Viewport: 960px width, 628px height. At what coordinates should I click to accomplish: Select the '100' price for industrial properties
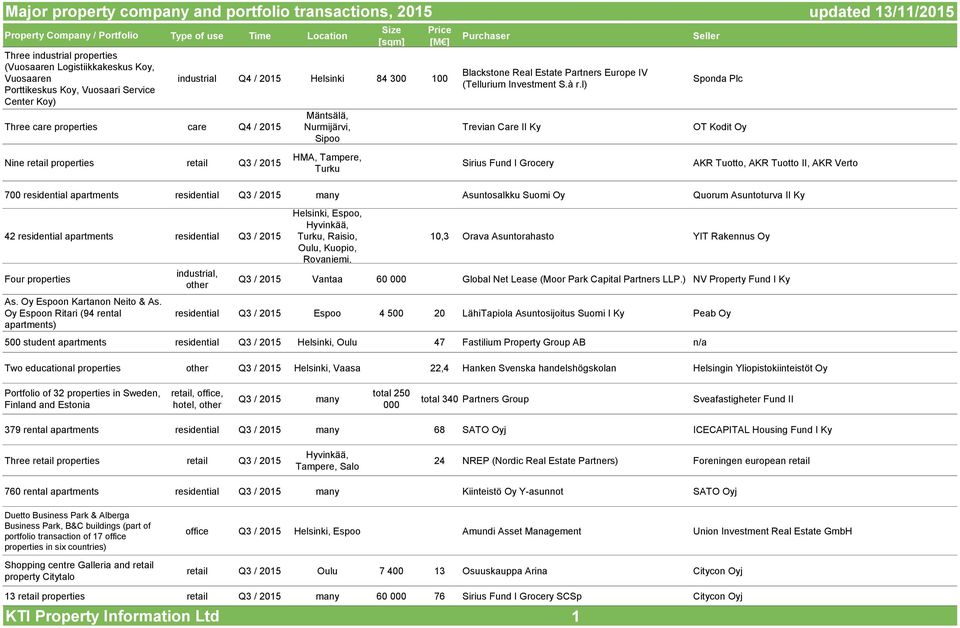pos(440,78)
